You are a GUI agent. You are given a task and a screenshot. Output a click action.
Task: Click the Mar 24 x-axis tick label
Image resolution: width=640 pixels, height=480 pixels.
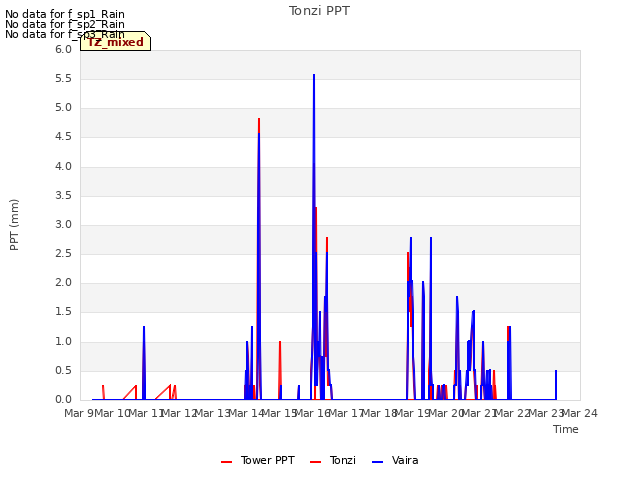(x=580, y=413)
